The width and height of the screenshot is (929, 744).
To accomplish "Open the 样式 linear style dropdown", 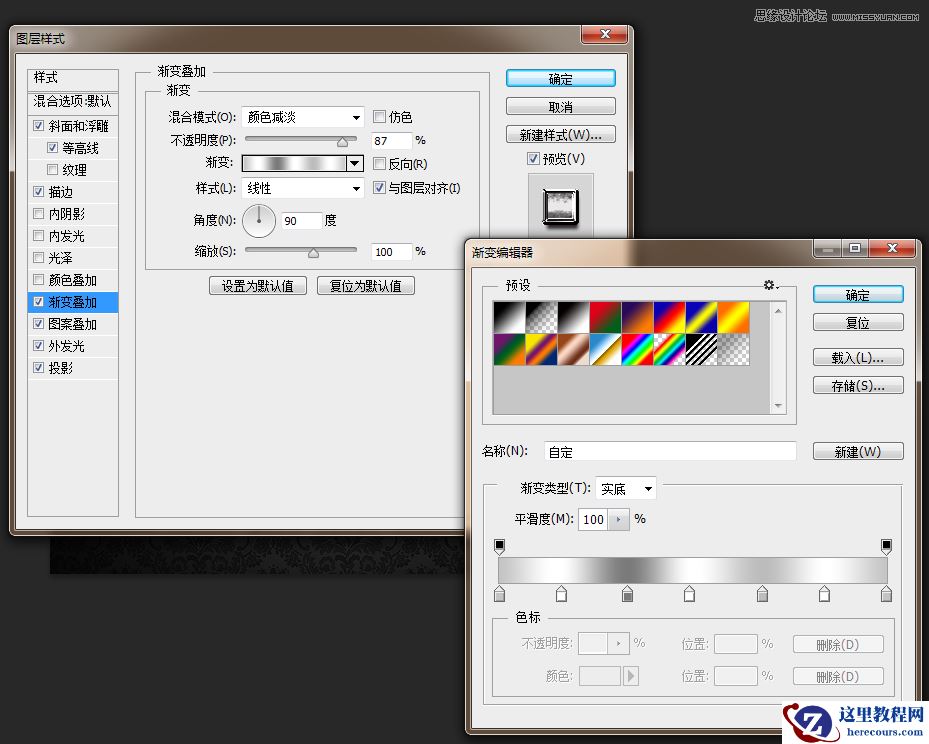I will (x=302, y=188).
